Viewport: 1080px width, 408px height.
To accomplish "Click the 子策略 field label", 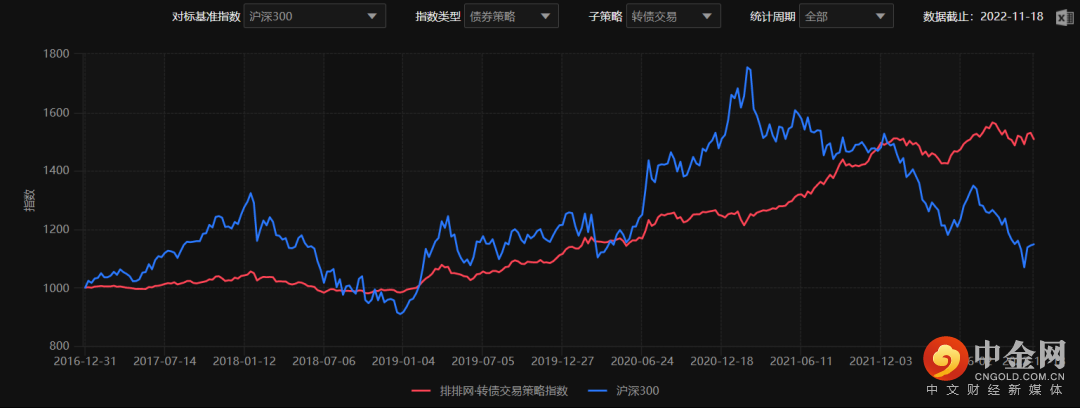I will 605,17.
